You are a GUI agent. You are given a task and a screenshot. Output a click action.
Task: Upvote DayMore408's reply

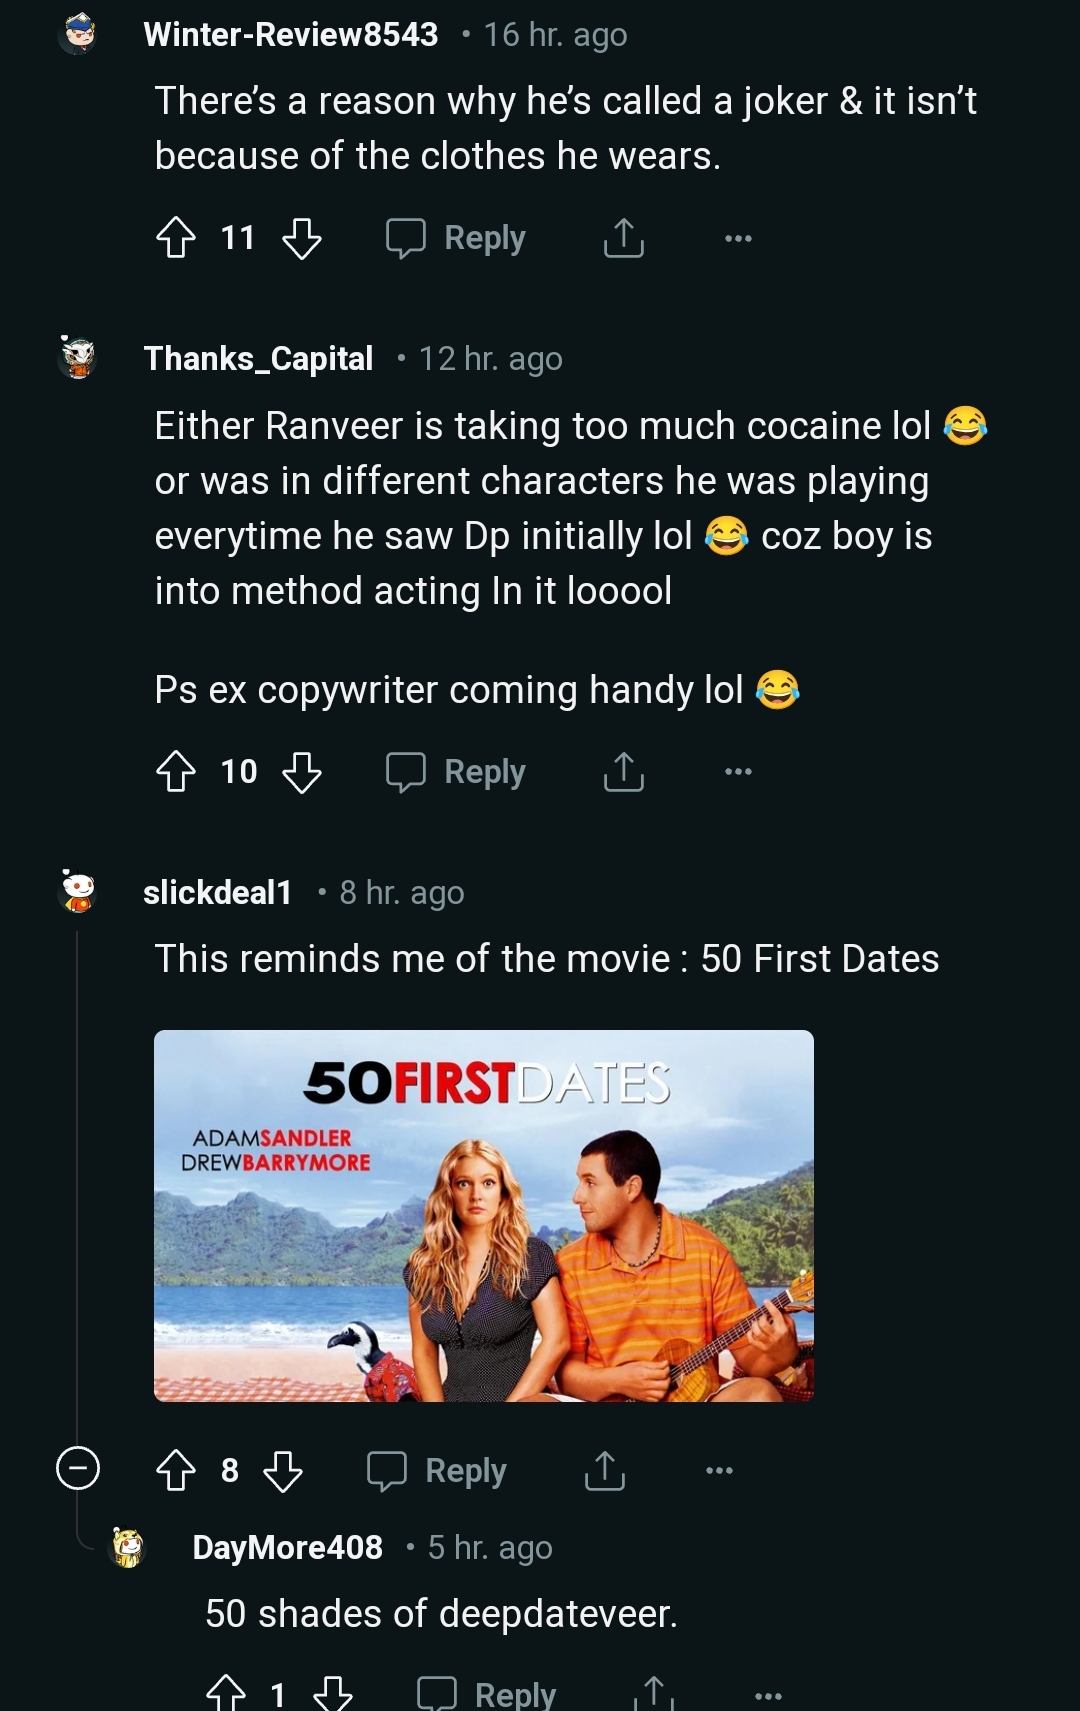click(x=226, y=1693)
